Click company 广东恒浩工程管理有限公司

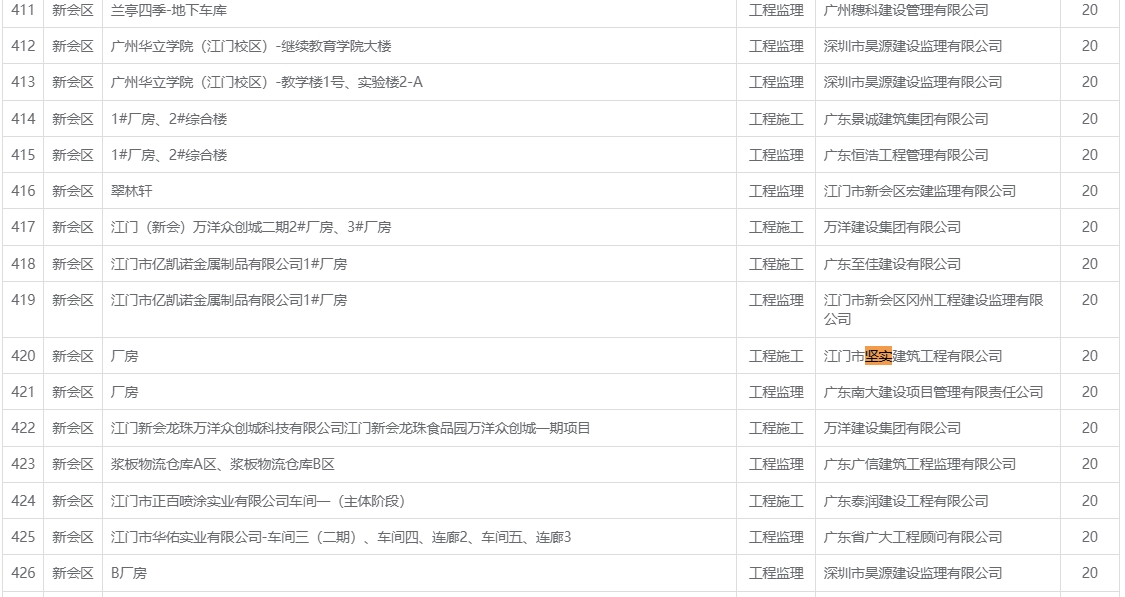click(x=906, y=155)
